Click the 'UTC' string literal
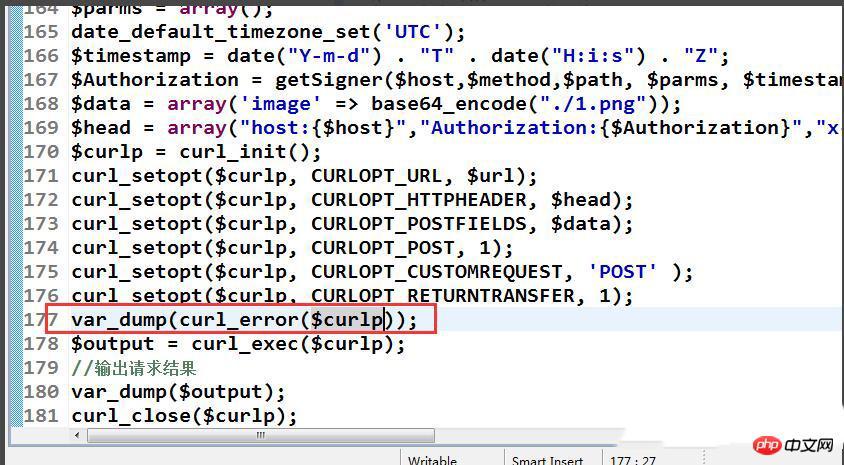Image resolution: width=844 pixels, height=465 pixels. click(x=412, y=32)
